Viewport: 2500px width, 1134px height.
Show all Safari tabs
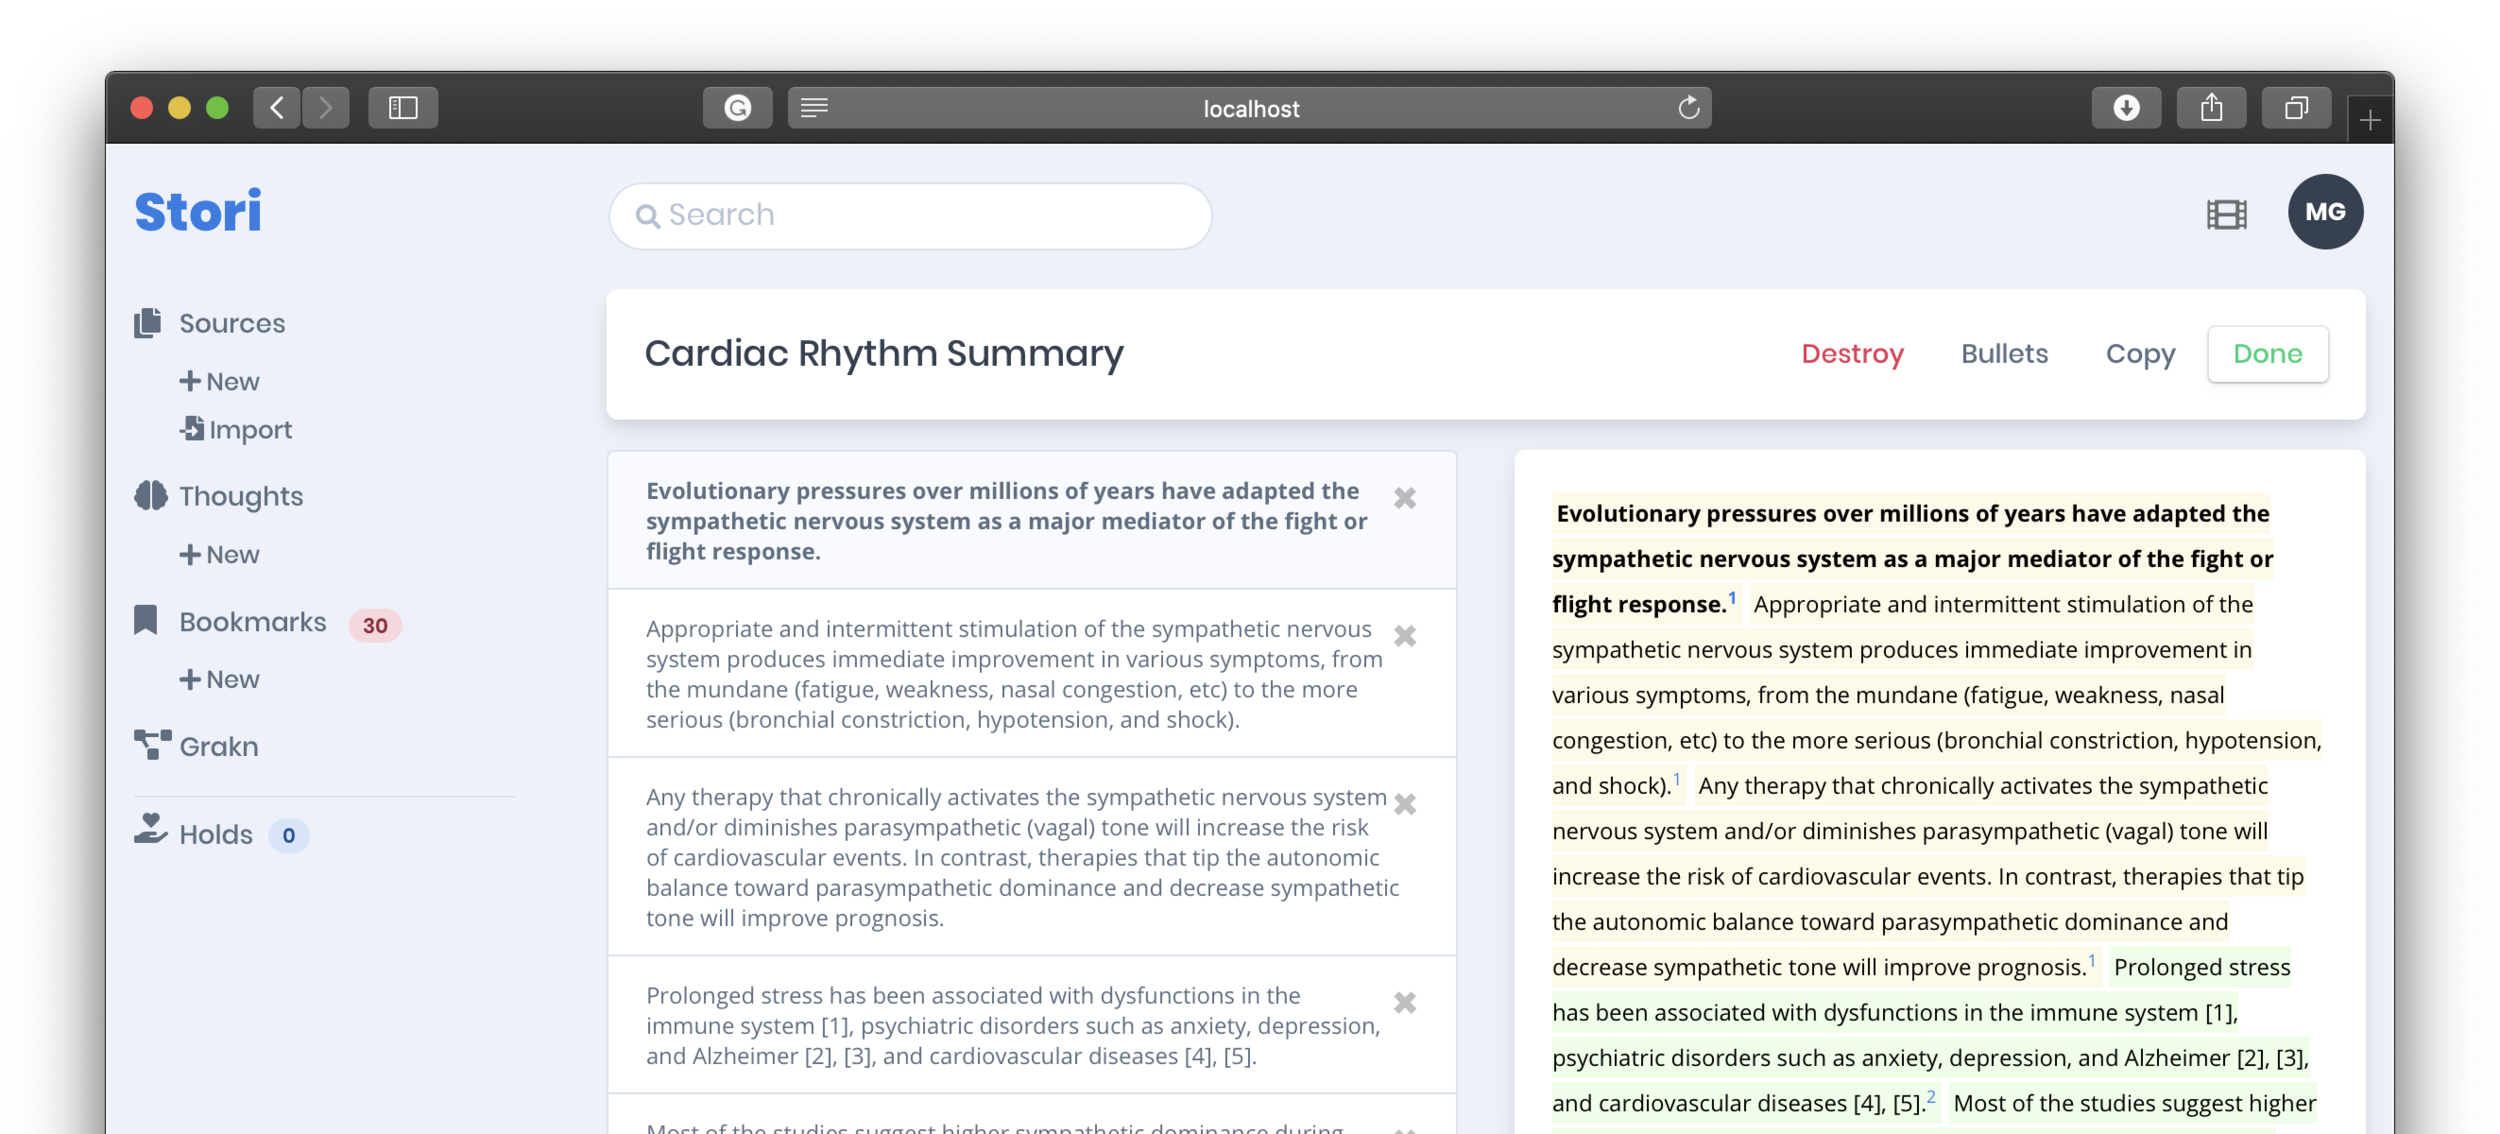tap(2296, 108)
